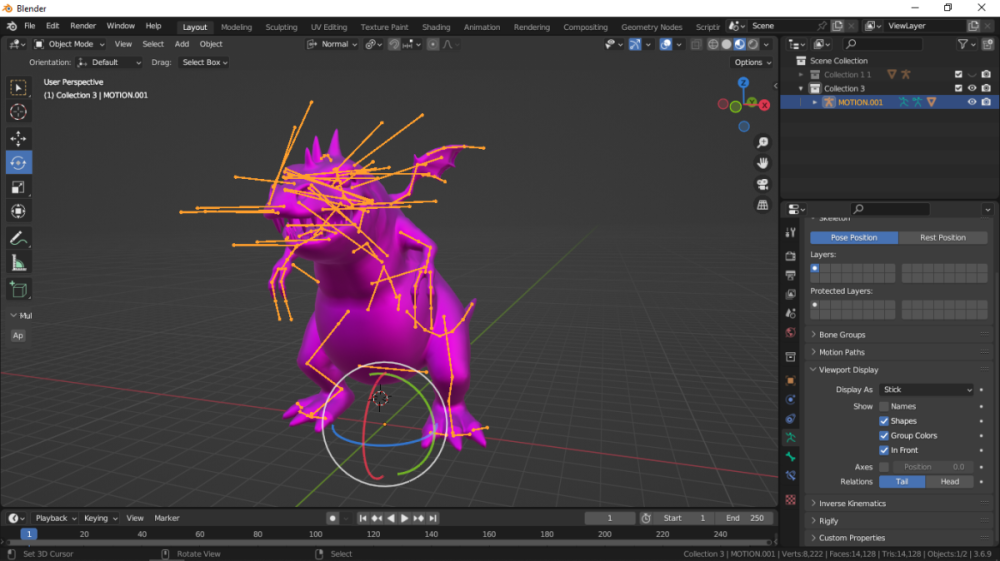Disable the In Front checkbox
Viewport: 1000px width, 561px height.
[884, 450]
